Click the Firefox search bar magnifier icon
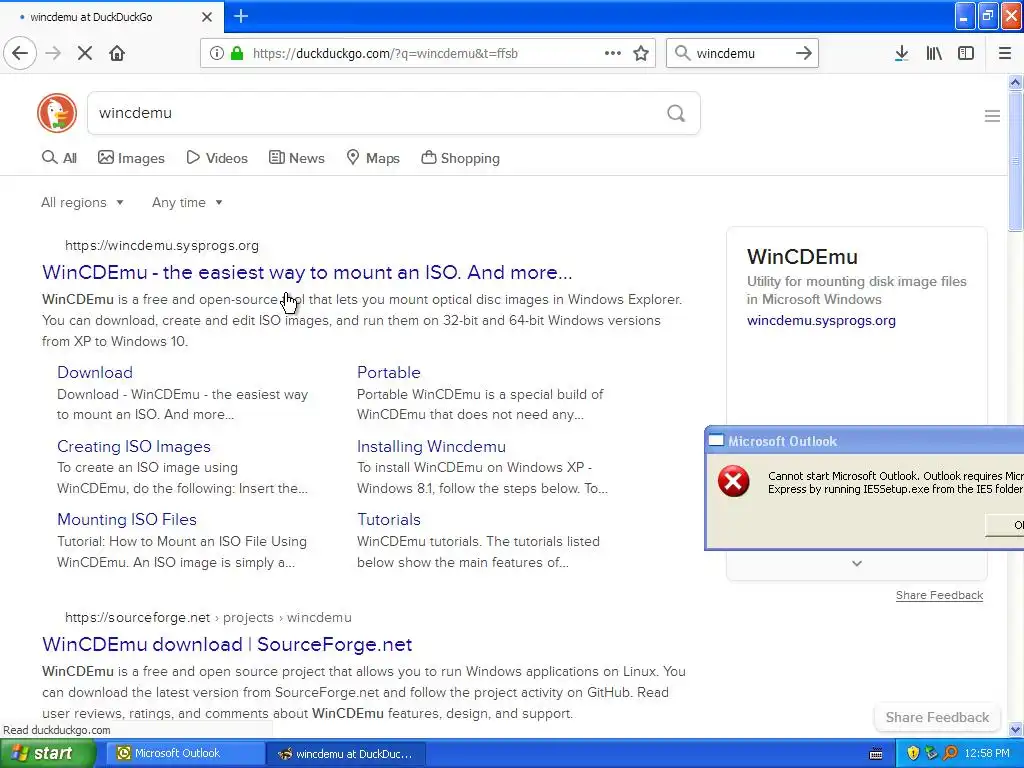The height and width of the screenshot is (768, 1024). [x=682, y=53]
